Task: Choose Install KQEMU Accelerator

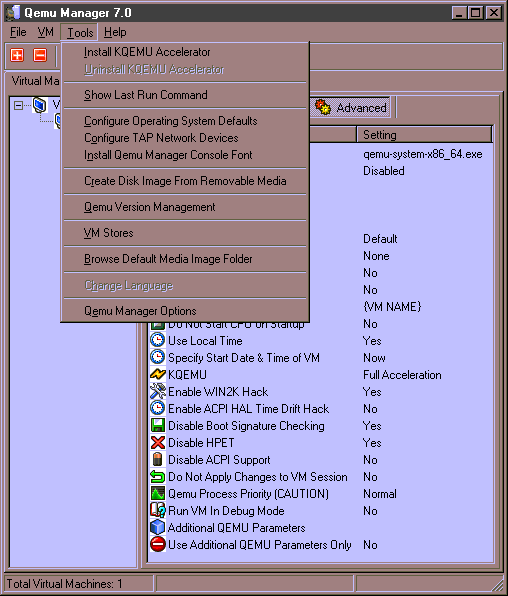Action: [185, 52]
